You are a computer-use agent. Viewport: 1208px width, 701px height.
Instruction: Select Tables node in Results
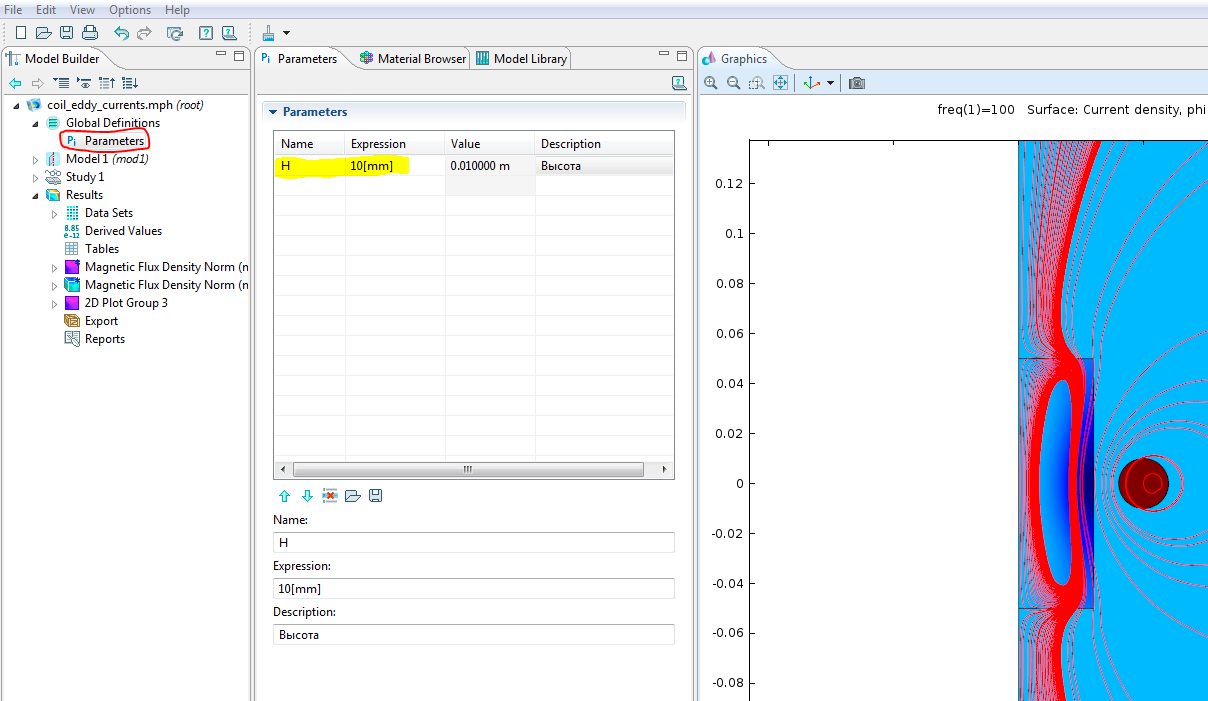coord(101,249)
